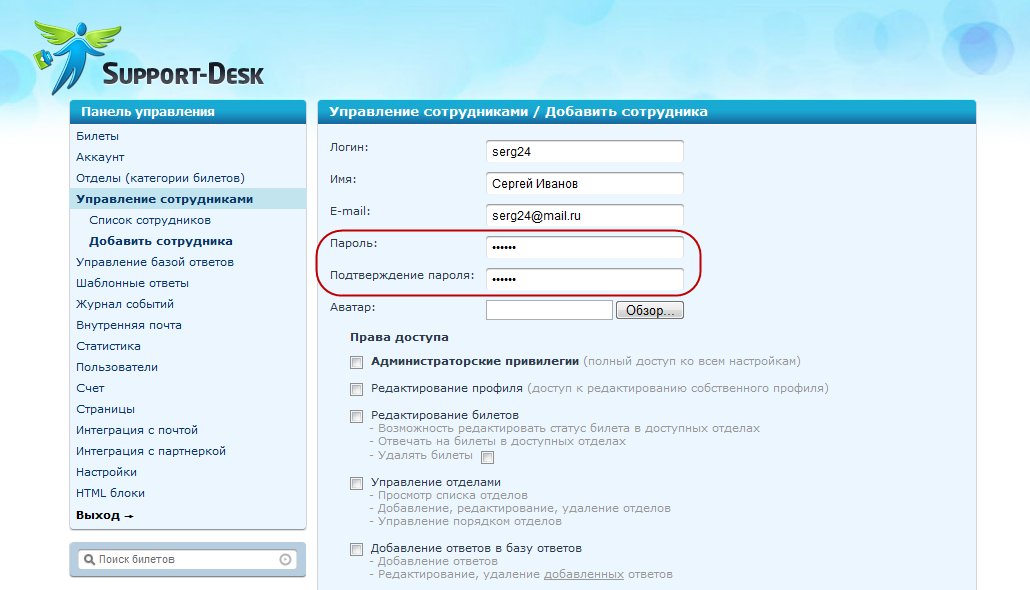The height and width of the screenshot is (590, 1030).
Task: Click the magnifier icon in ticket search
Action: [88, 560]
